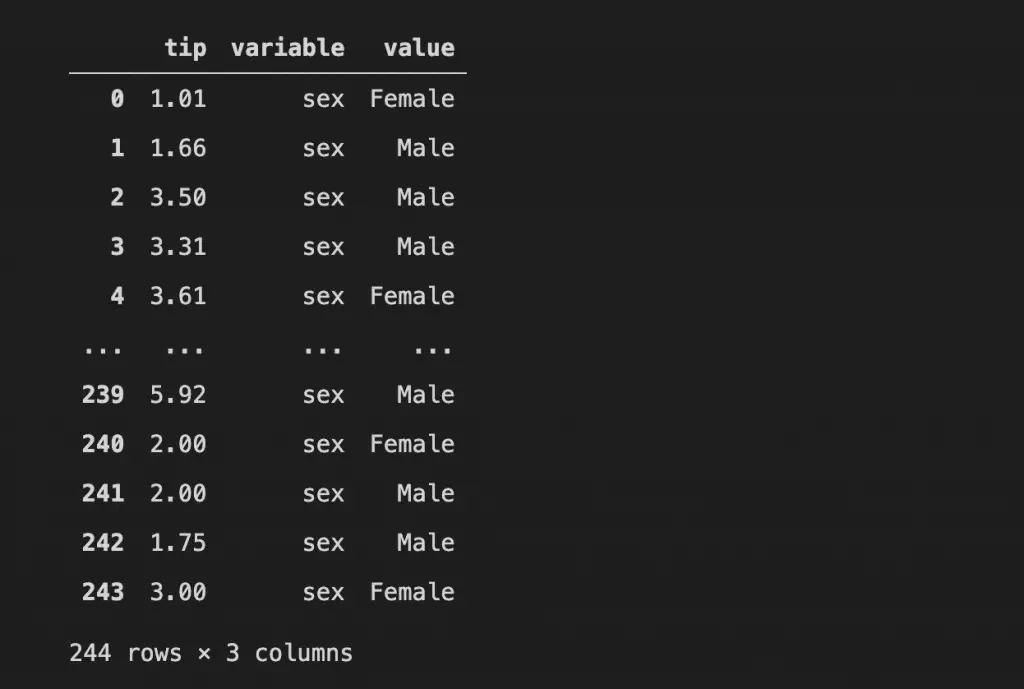Screen dimensions: 1024x689
Task: Click the tip column header
Action: point(185,48)
